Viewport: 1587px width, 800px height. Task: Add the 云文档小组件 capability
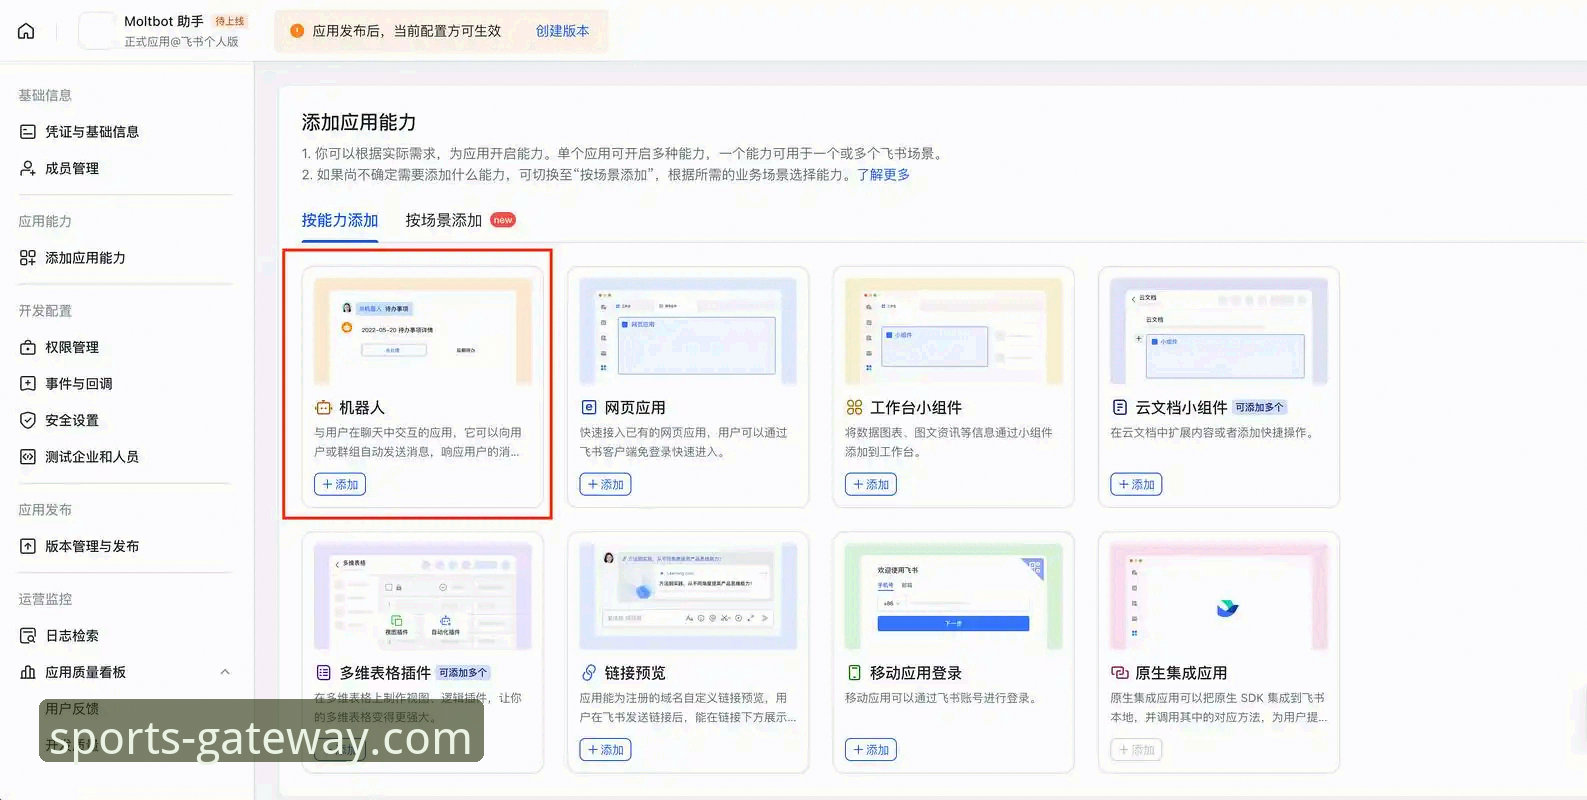(x=1136, y=485)
